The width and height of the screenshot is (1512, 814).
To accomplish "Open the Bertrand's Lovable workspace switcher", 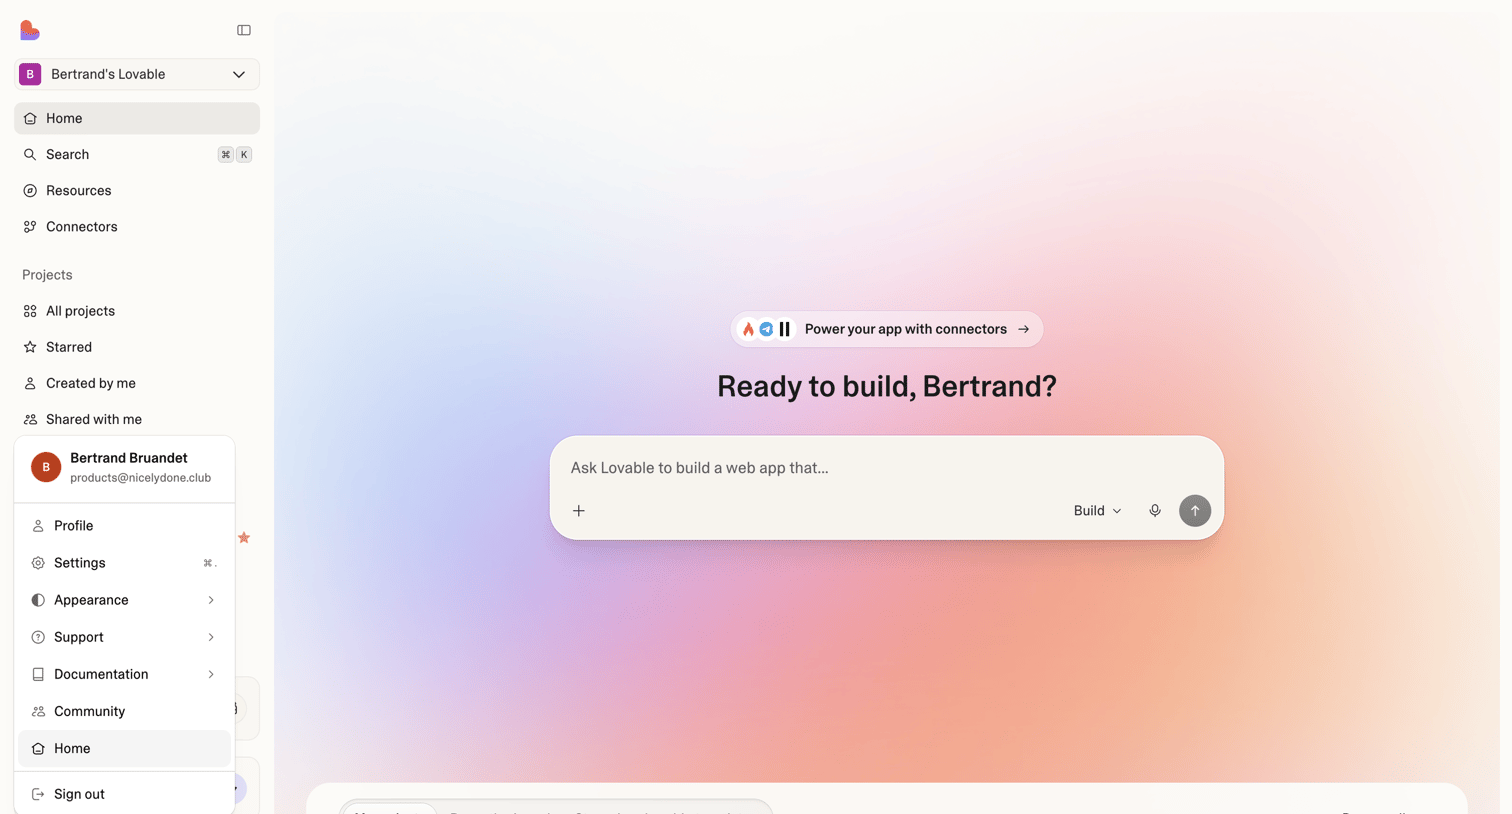I will [x=137, y=74].
